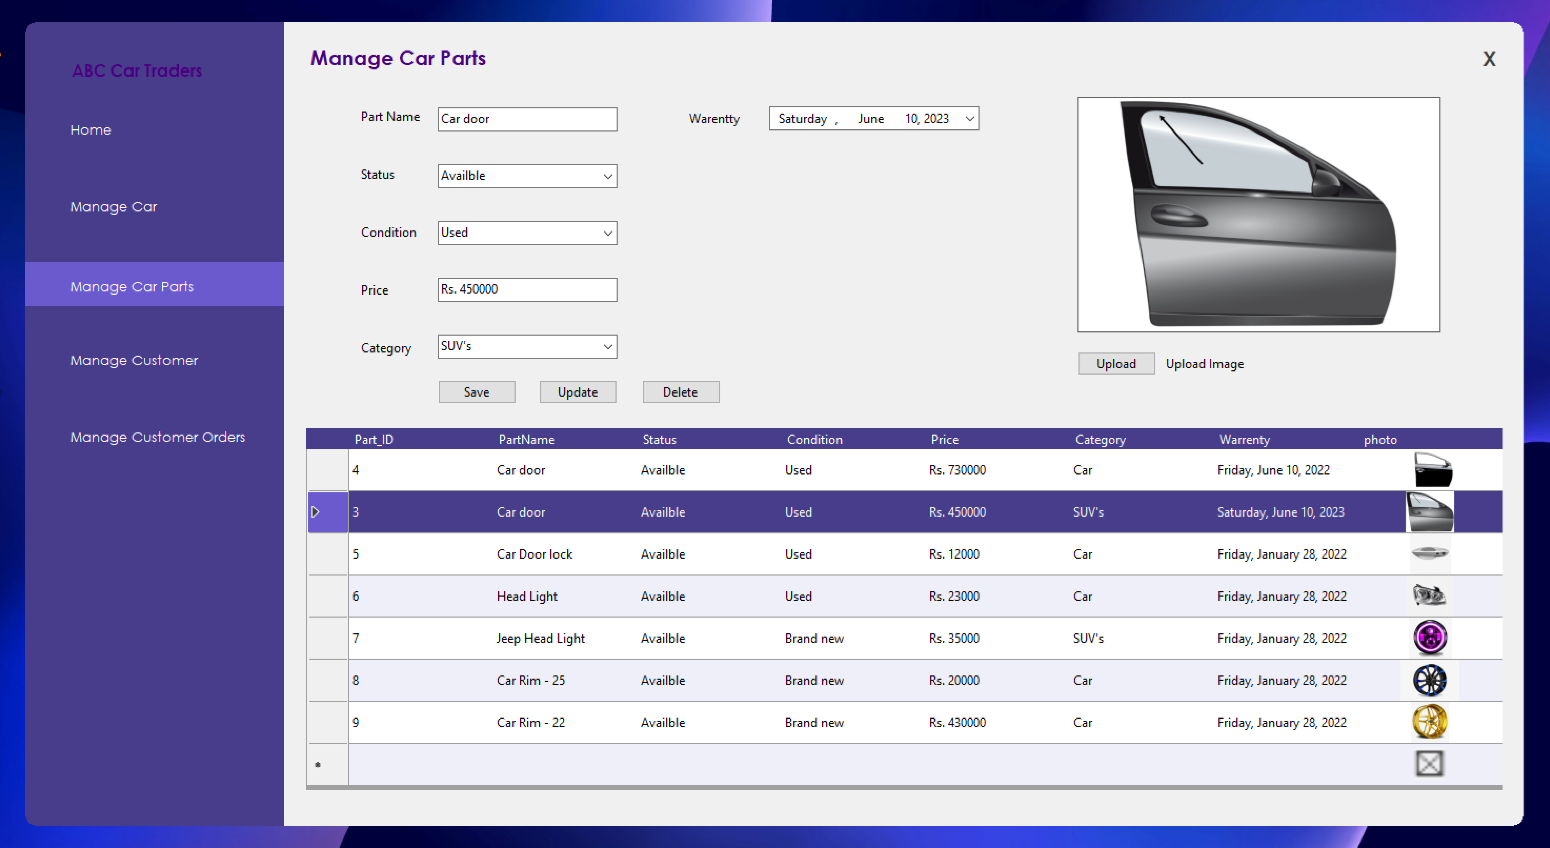Click the Delete button
Viewport: 1550px width, 848px height.
(x=681, y=392)
